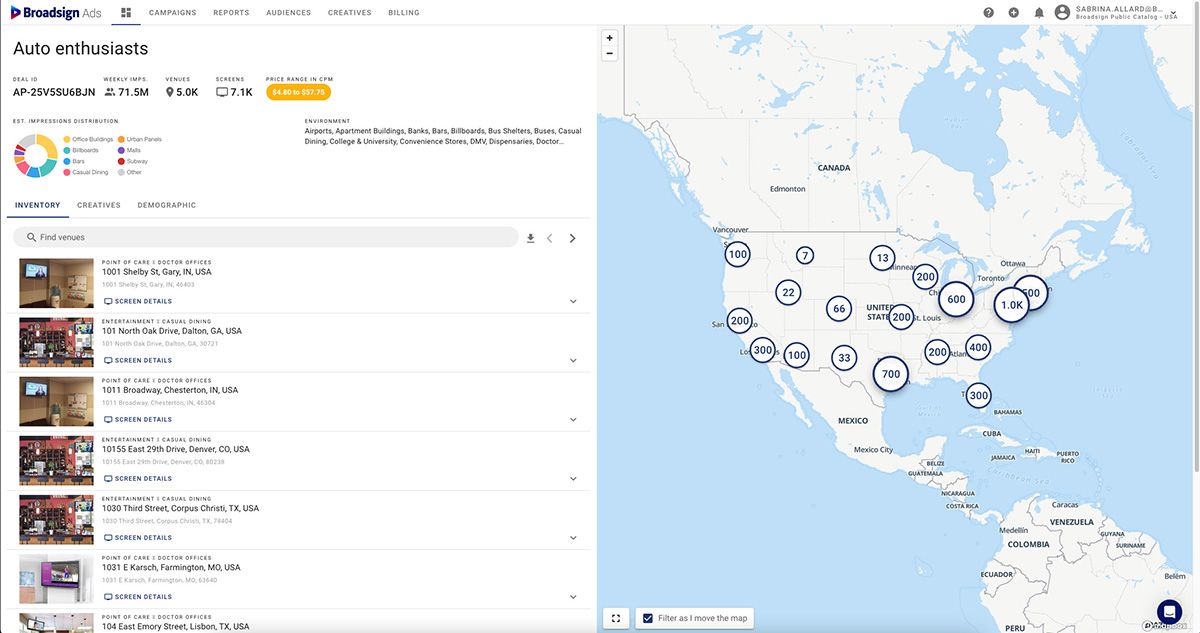Expand the 10155 East 29th Drive row
Viewport: 1200px width, 633px height.
click(x=573, y=478)
